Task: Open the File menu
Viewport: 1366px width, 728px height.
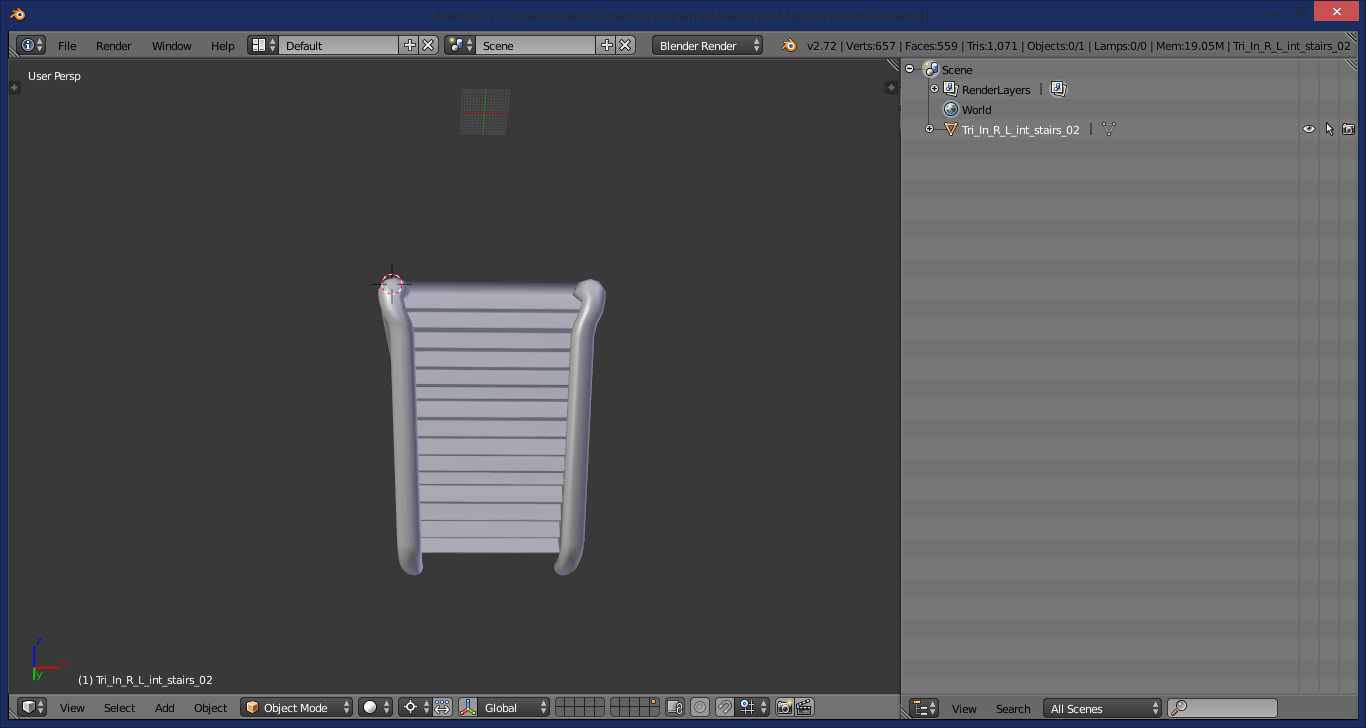Action: (x=67, y=46)
